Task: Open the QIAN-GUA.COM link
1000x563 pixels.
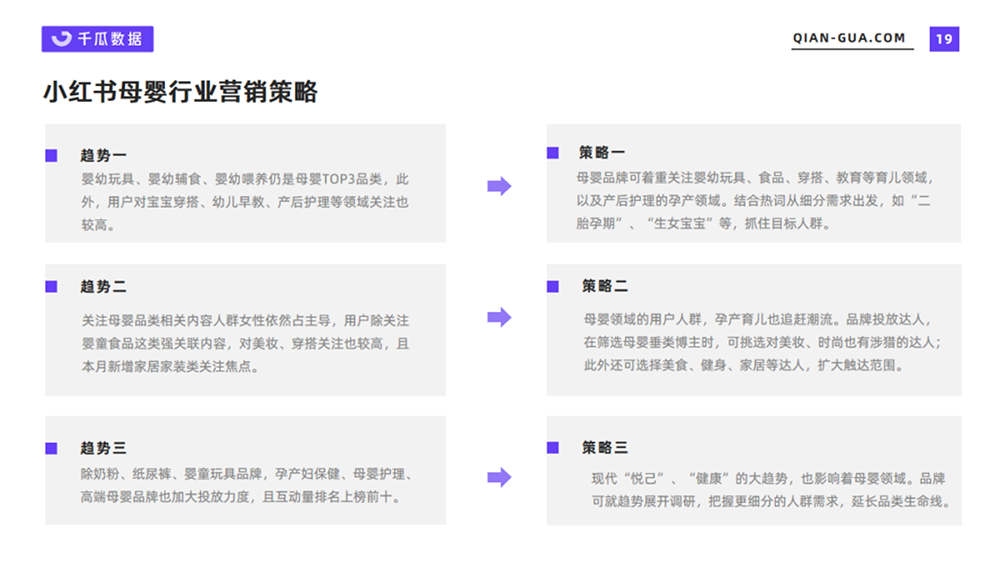Action: point(849,38)
